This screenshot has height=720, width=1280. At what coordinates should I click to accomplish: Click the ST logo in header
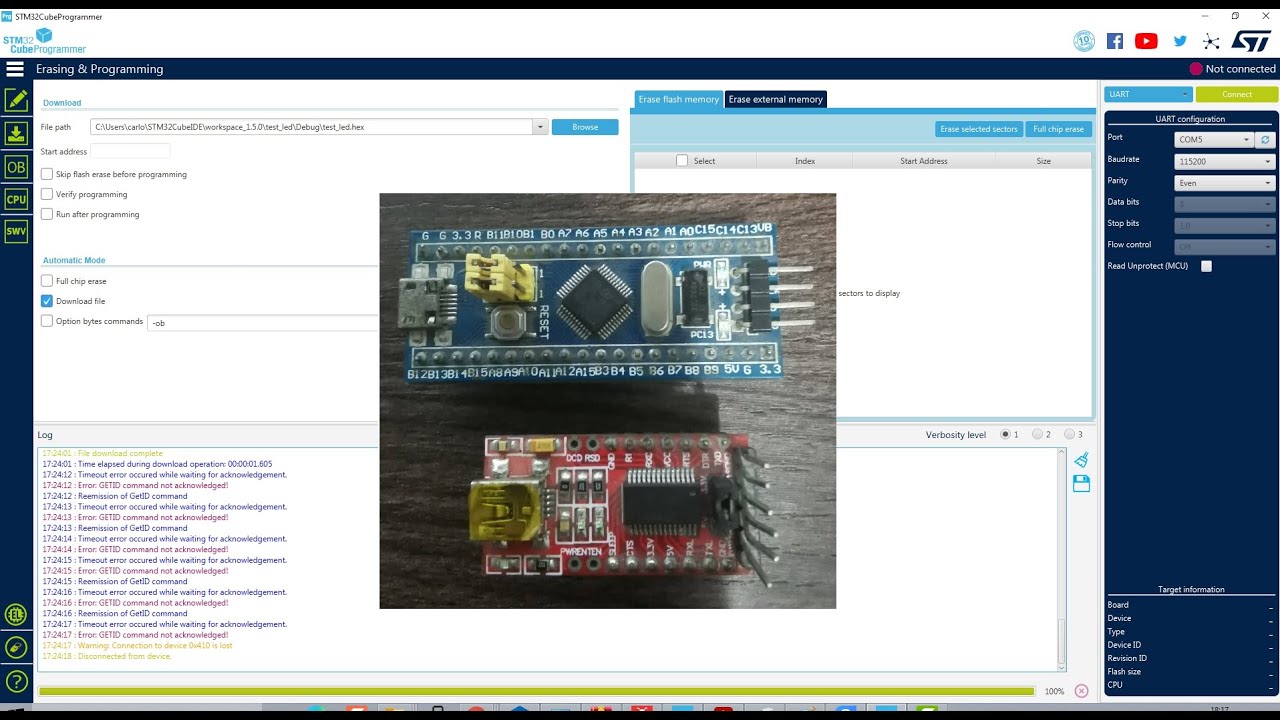(1251, 41)
